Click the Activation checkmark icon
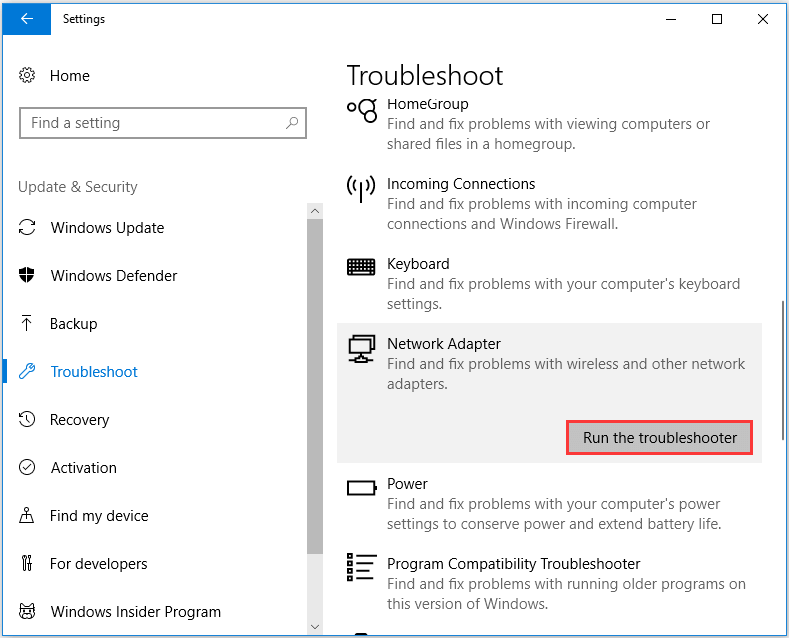This screenshot has height=638, width=789. pyautogui.click(x=27, y=467)
